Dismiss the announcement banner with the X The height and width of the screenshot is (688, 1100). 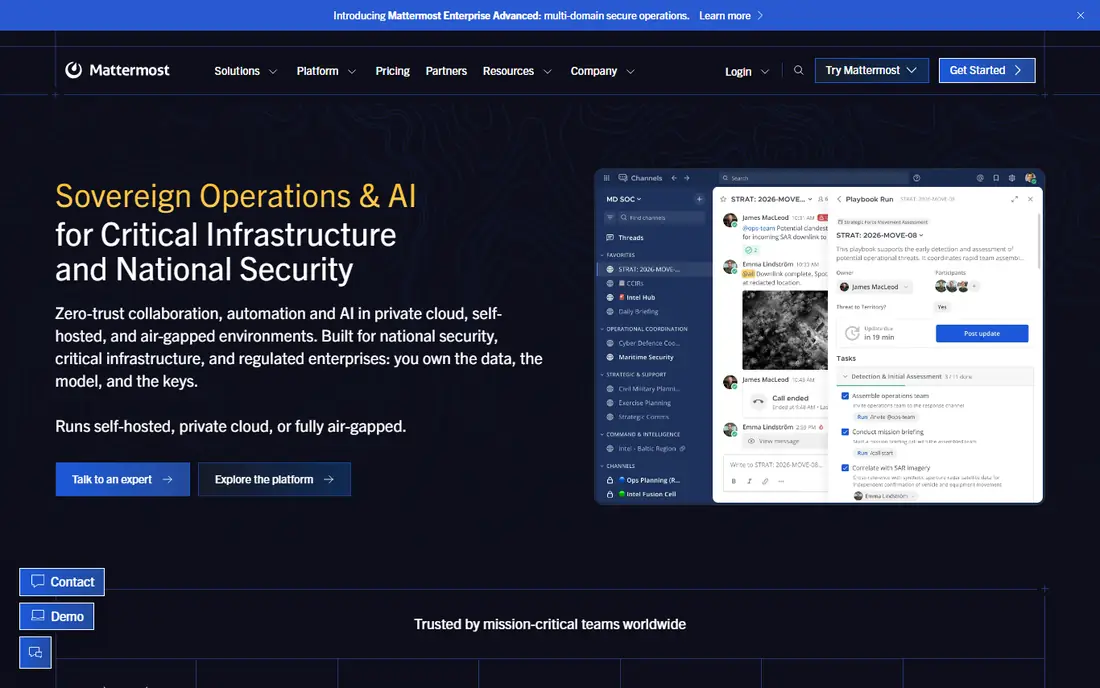click(x=1080, y=15)
